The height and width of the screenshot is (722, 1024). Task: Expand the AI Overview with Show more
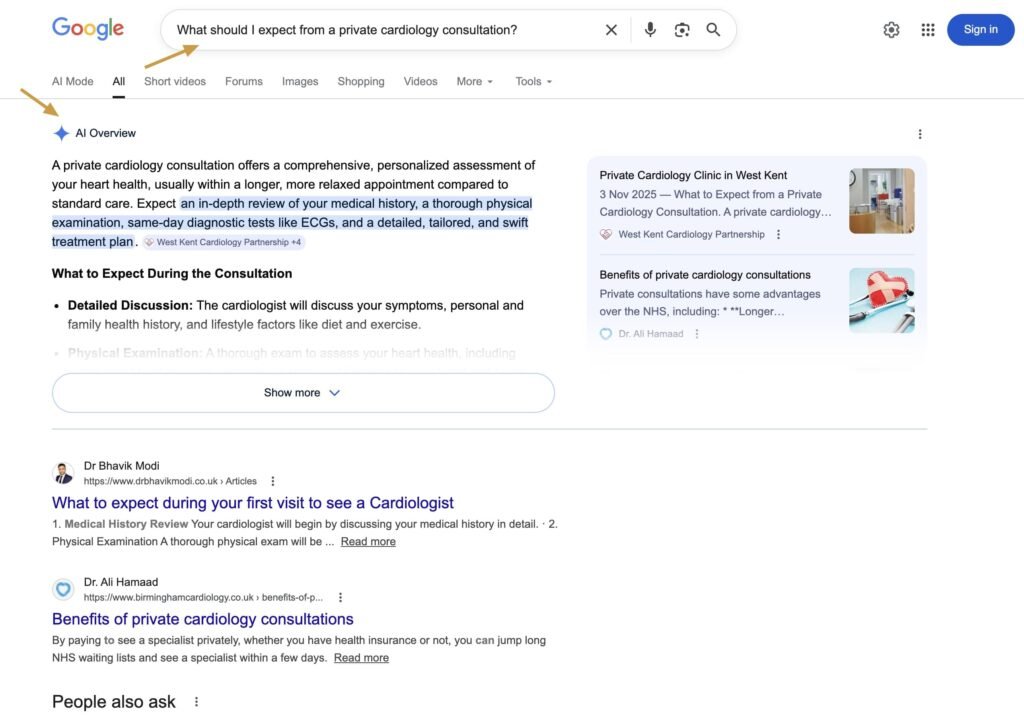tap(302, 392)
